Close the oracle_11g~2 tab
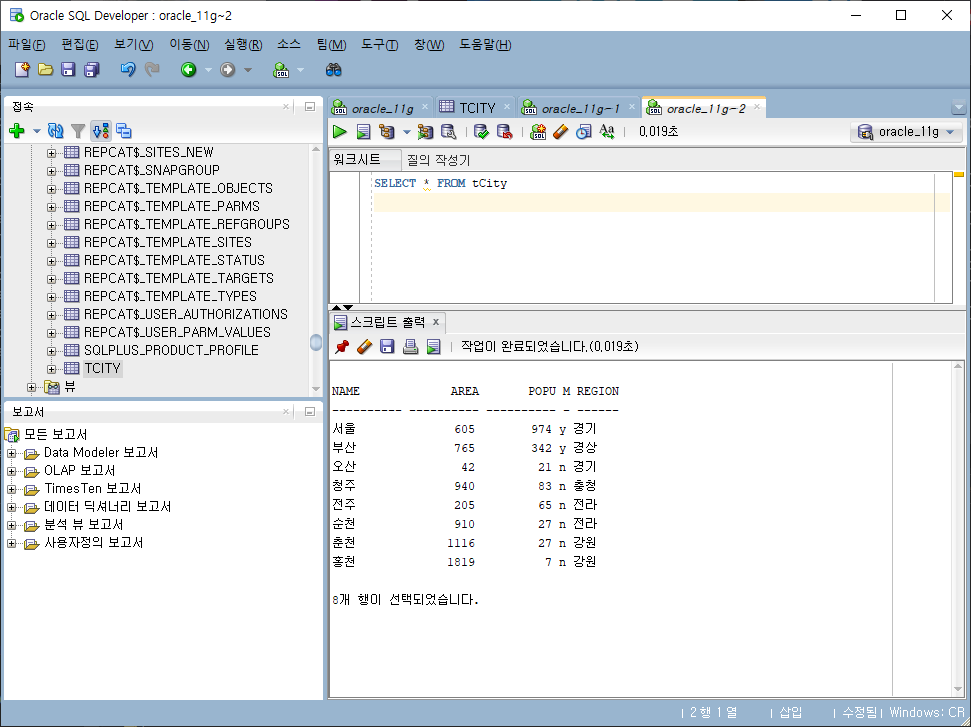 tap(757, 107)
